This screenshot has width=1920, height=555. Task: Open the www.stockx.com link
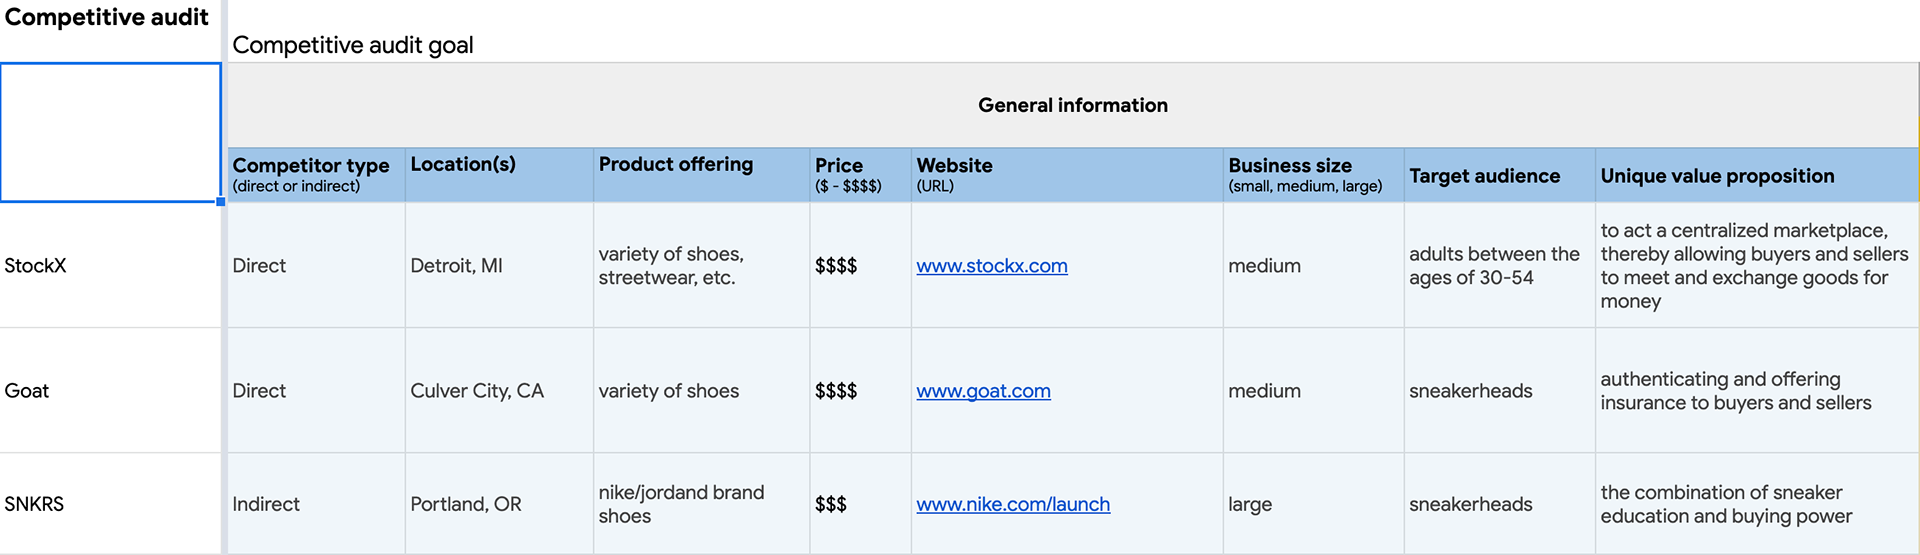(x=991, y=266)
